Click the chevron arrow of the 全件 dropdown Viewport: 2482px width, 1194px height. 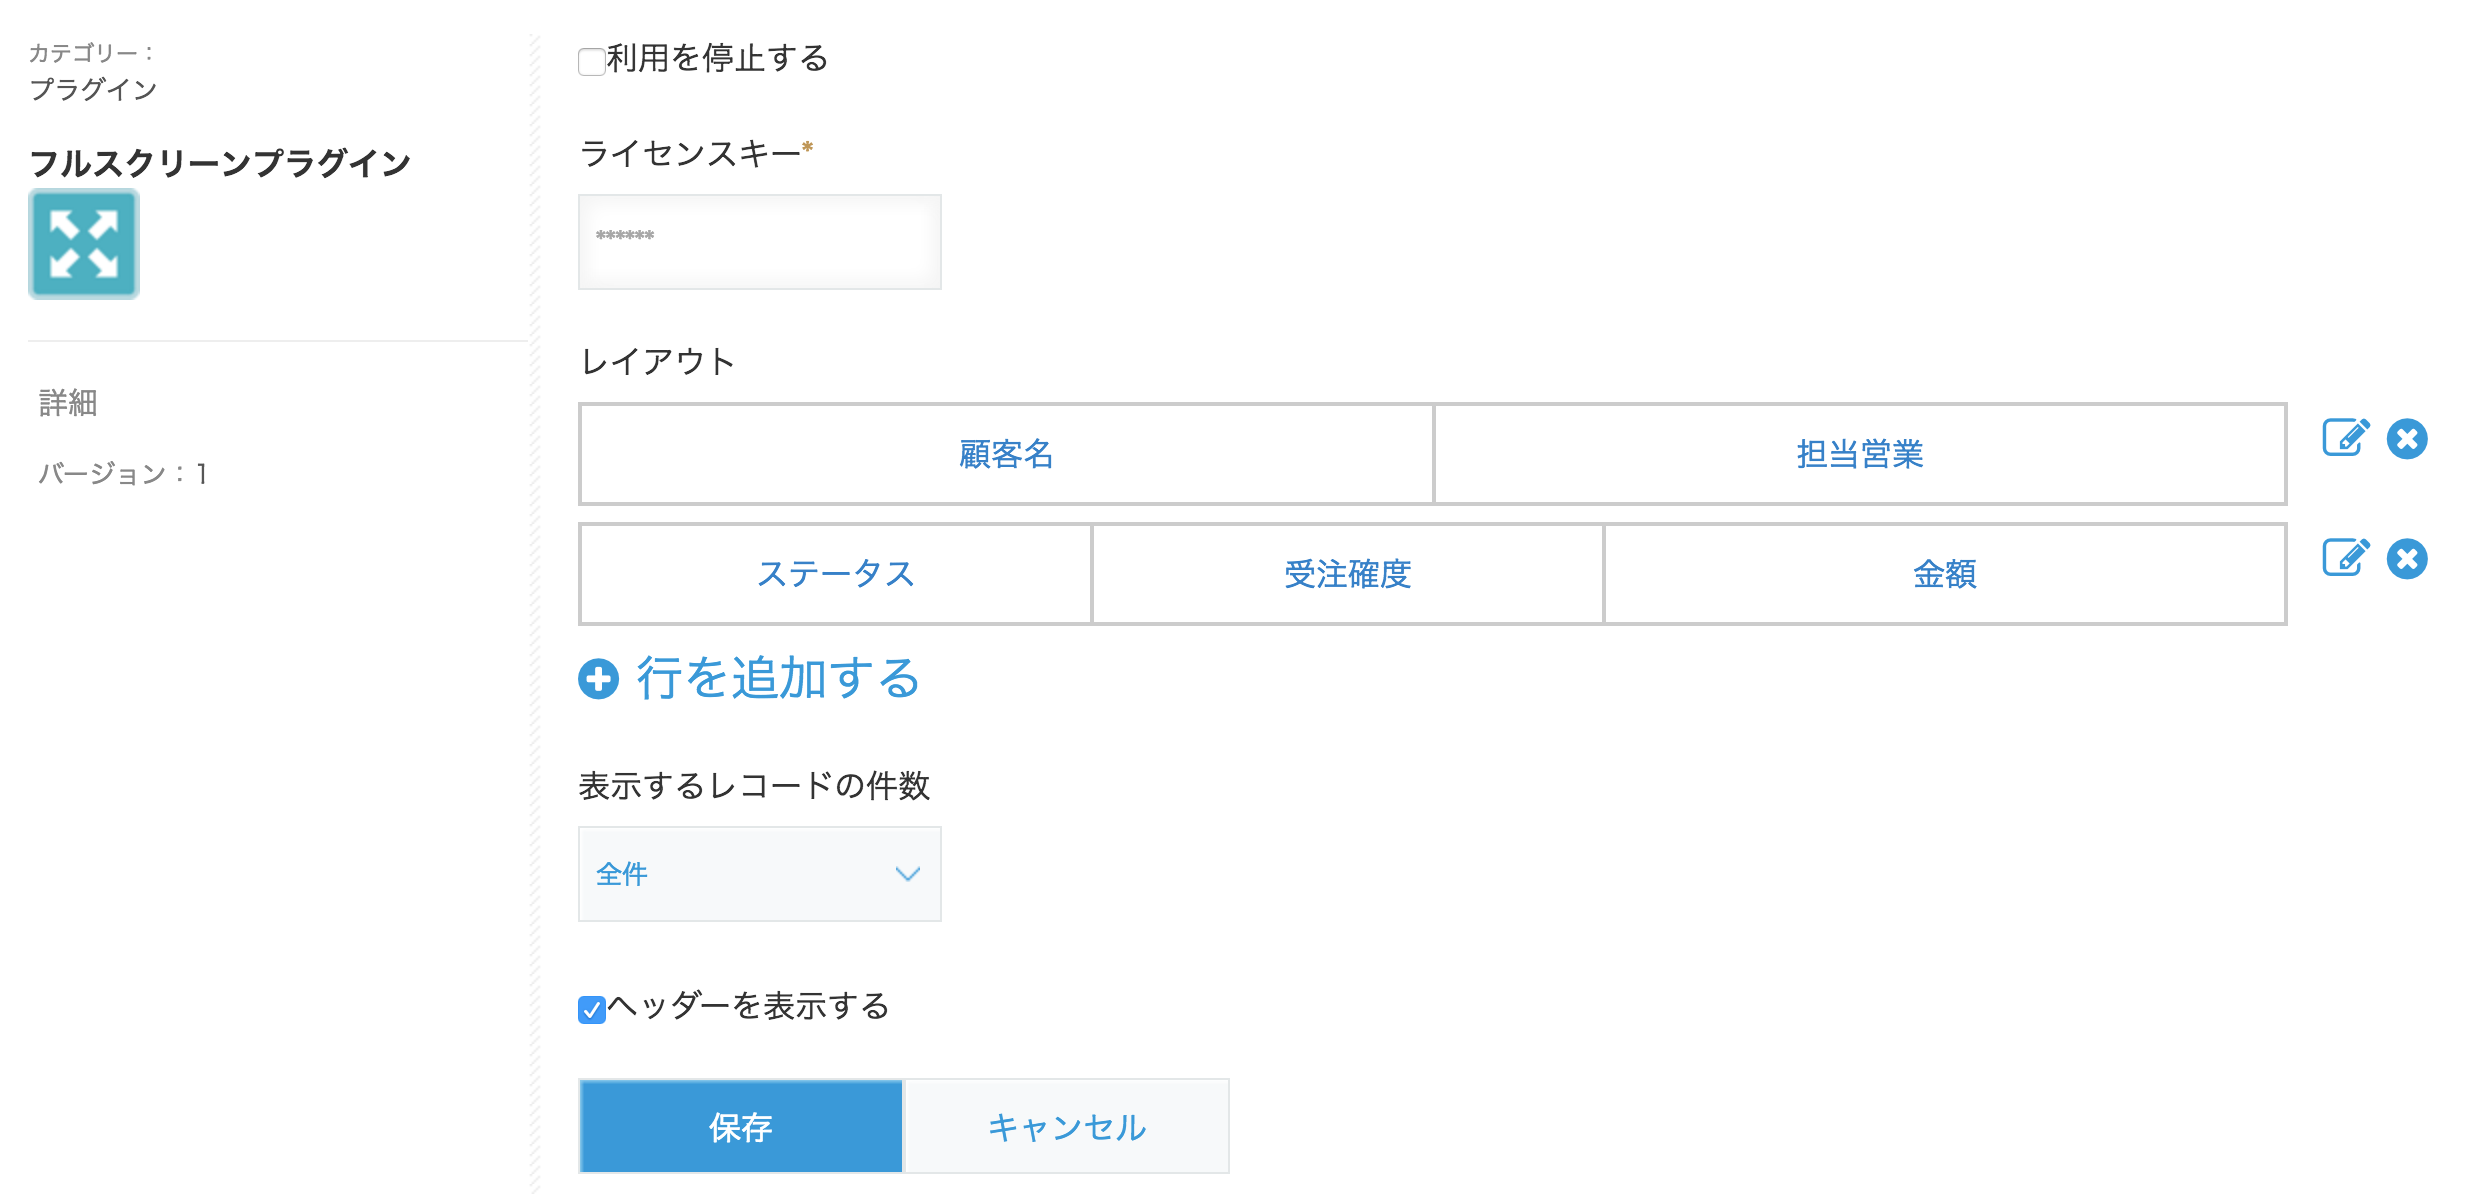tap(907, 874)
